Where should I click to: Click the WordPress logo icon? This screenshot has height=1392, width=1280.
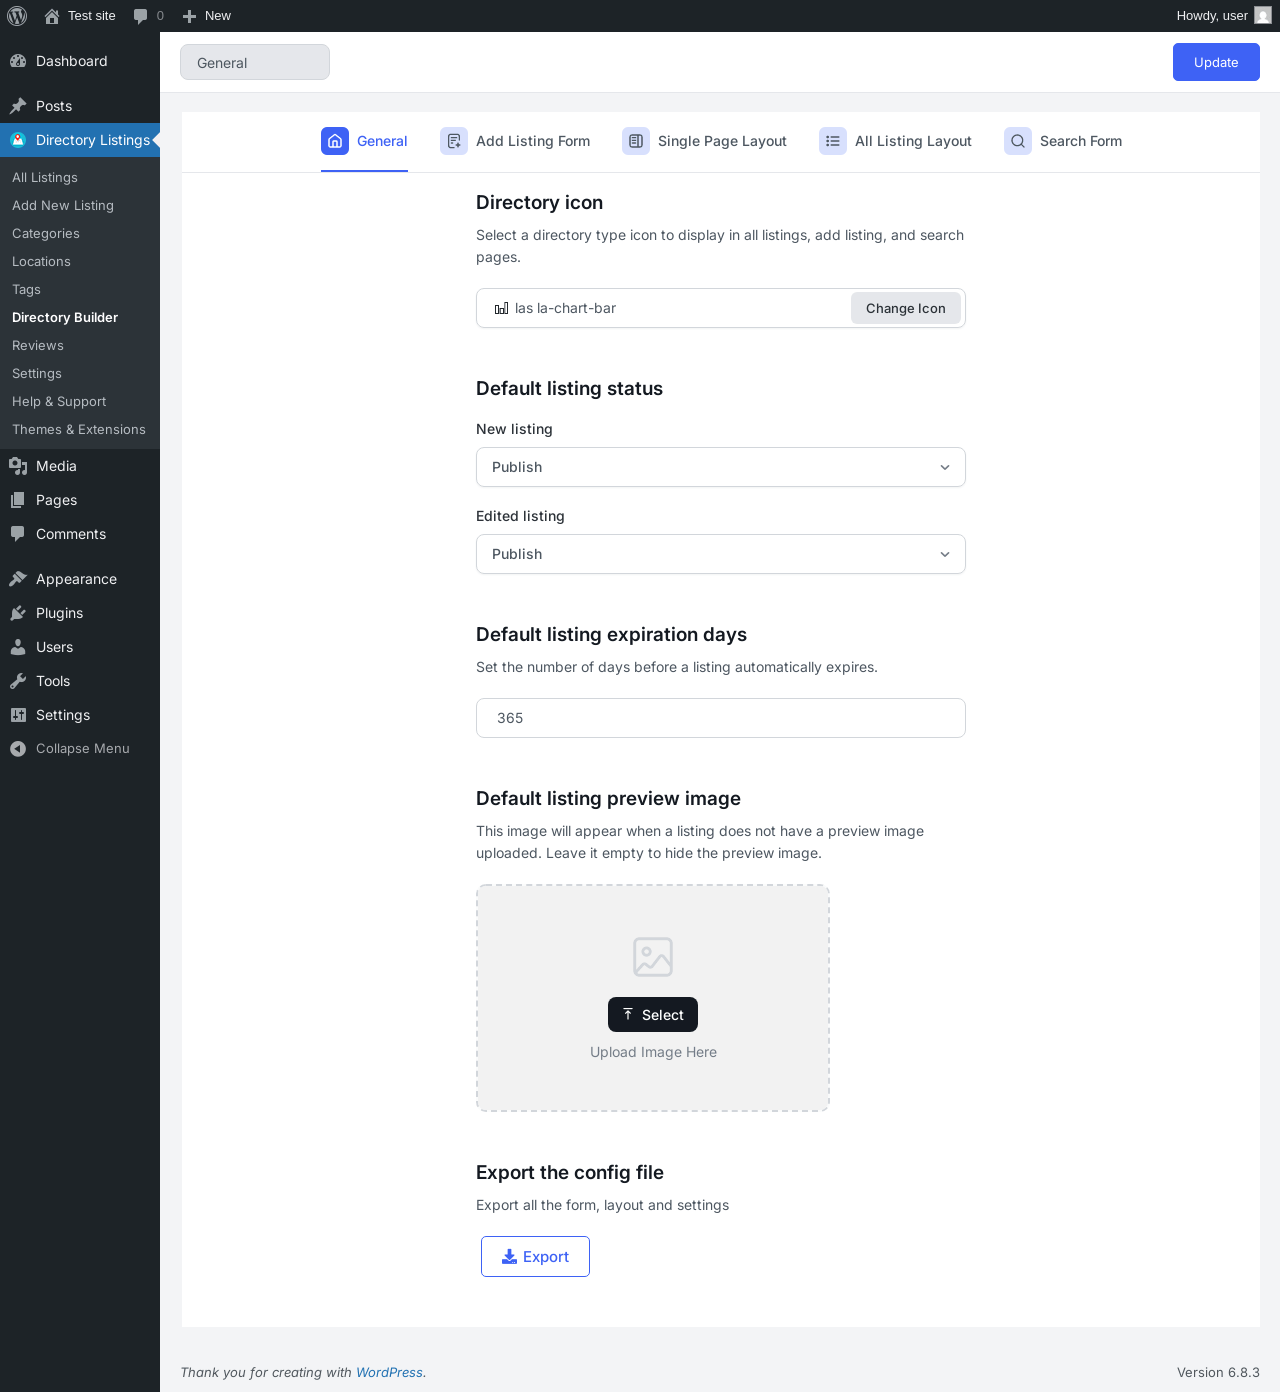pyautogui.click(x=17, y=16)
